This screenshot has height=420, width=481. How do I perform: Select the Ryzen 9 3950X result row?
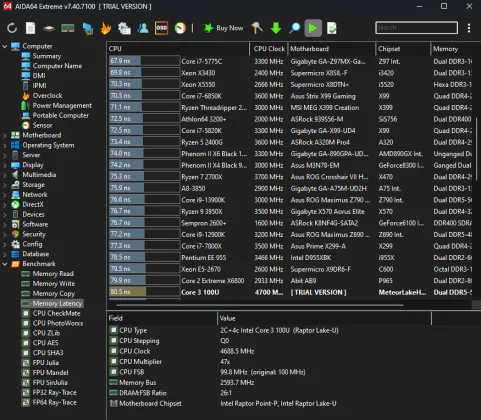click(x=290, y=211)
